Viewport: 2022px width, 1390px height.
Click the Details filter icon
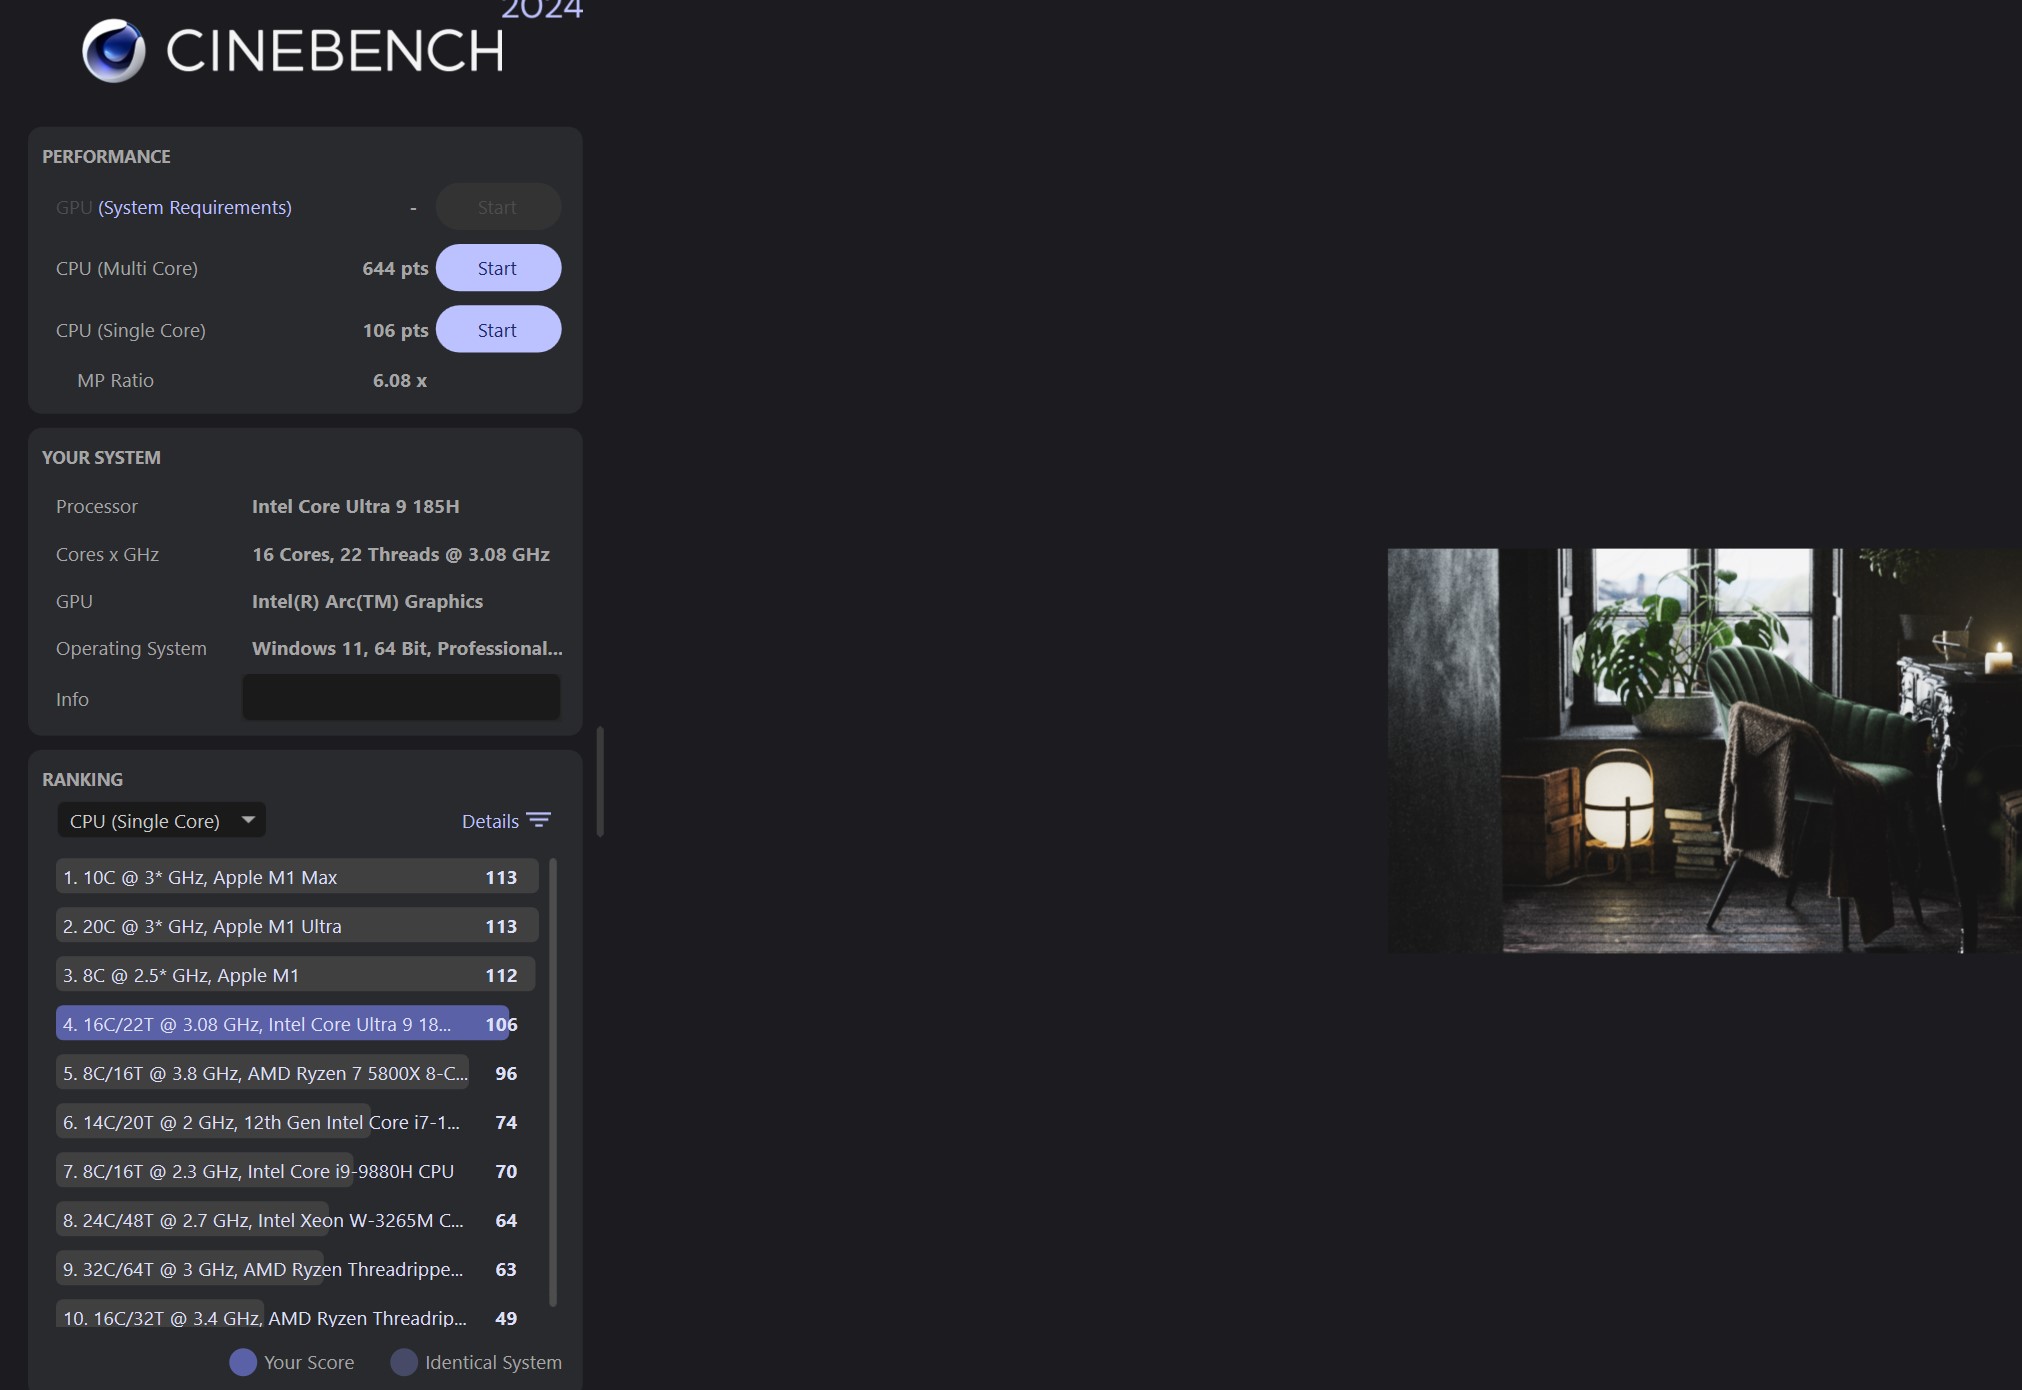click(x=539, y=821)
